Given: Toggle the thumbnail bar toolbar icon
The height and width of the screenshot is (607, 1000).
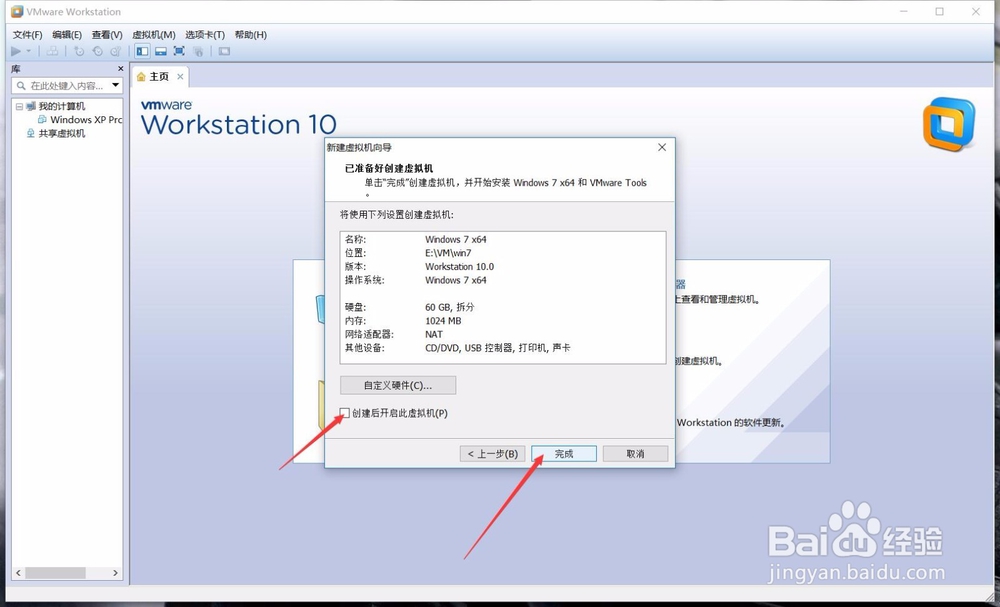Looking at the screenshot, I should (x=161, y=51).
